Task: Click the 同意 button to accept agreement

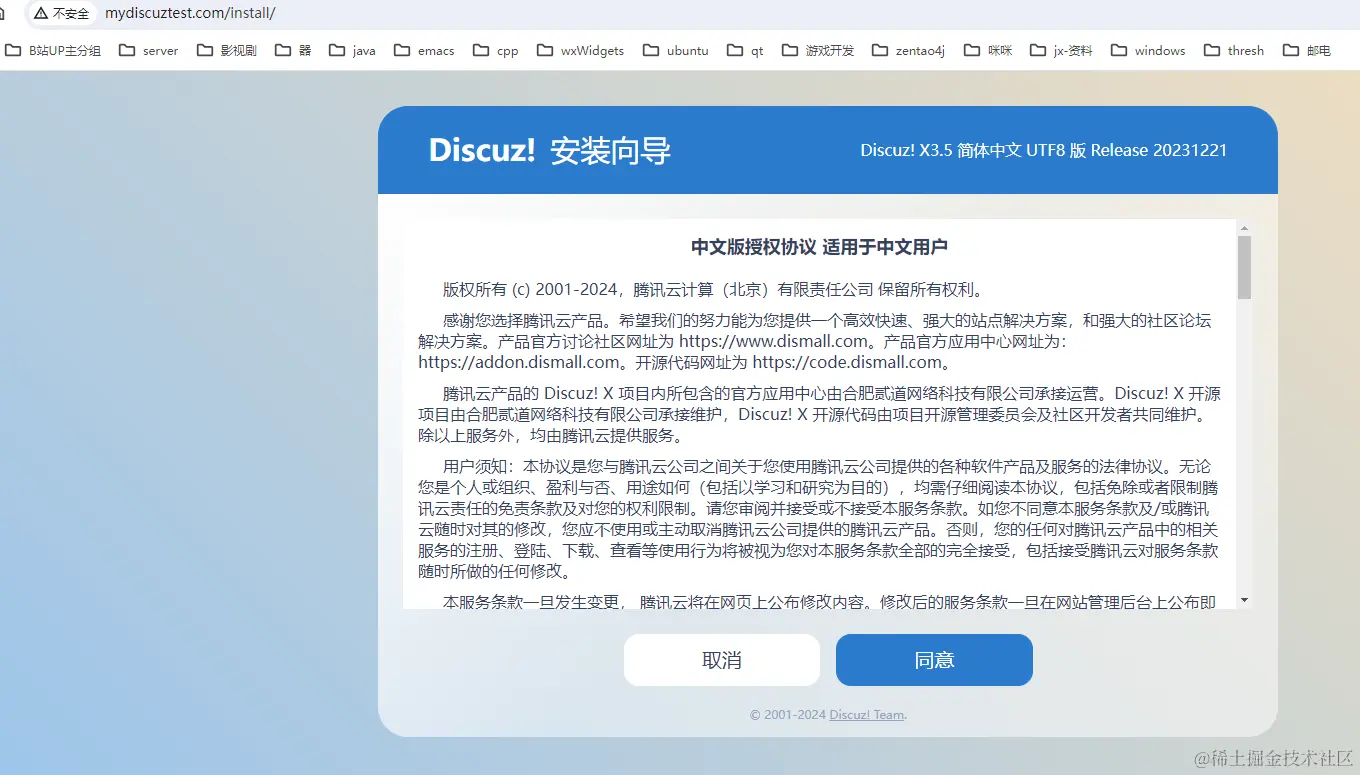Action: (x=934, y=660)
